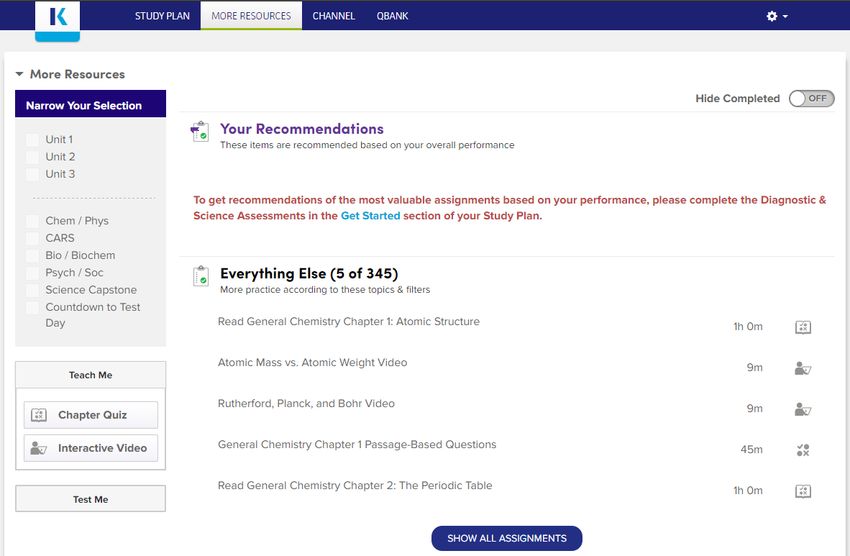Filter by Interactive Video

point(91,448)
